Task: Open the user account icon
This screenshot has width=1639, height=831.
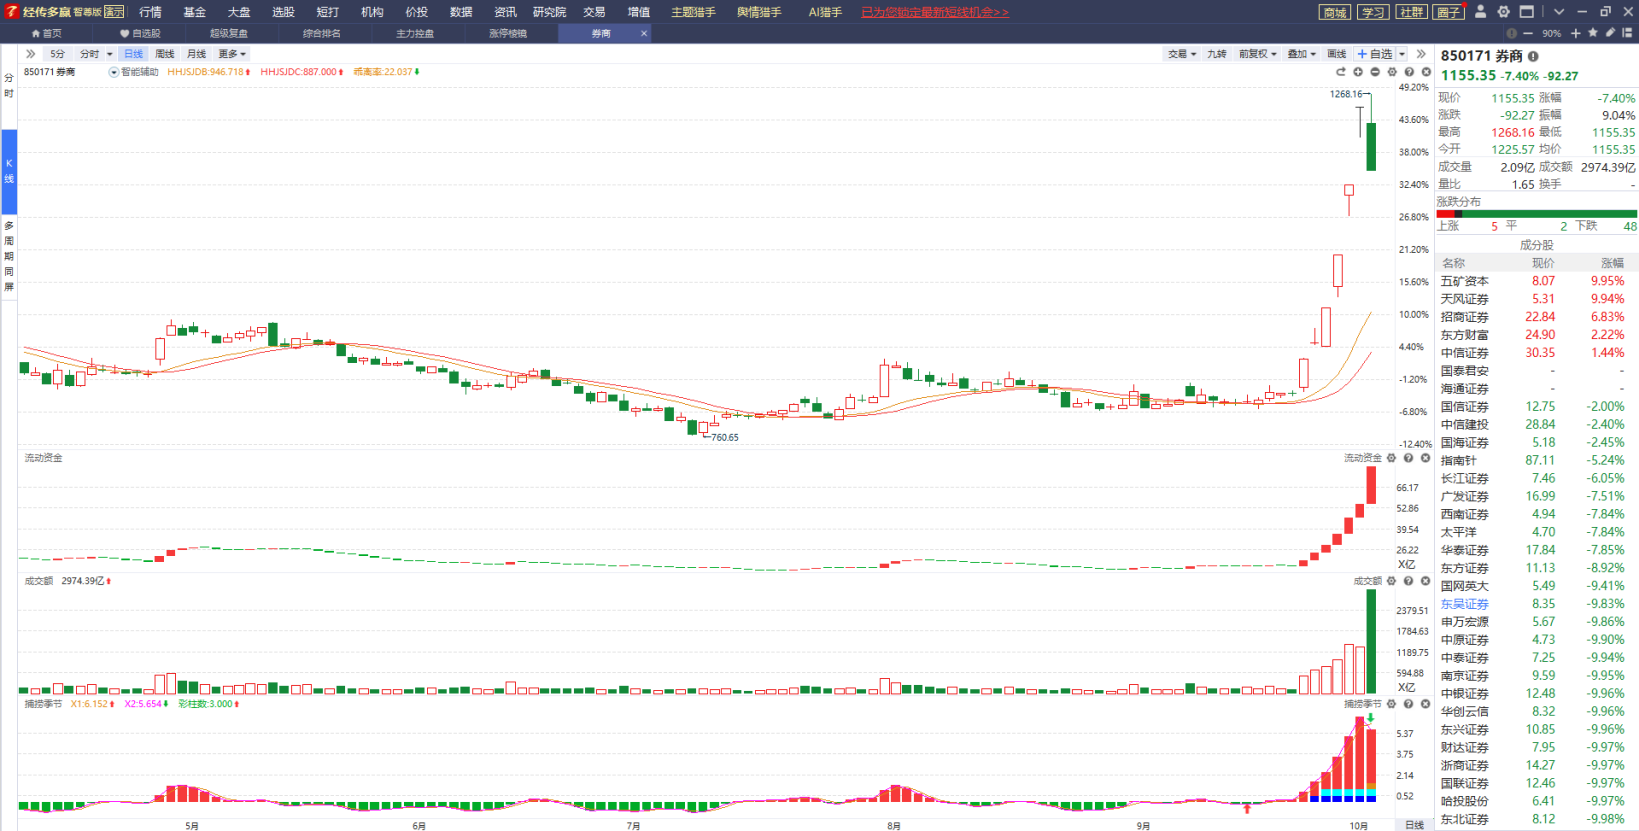Action: pyautogui.click(x=1481, y=12)
